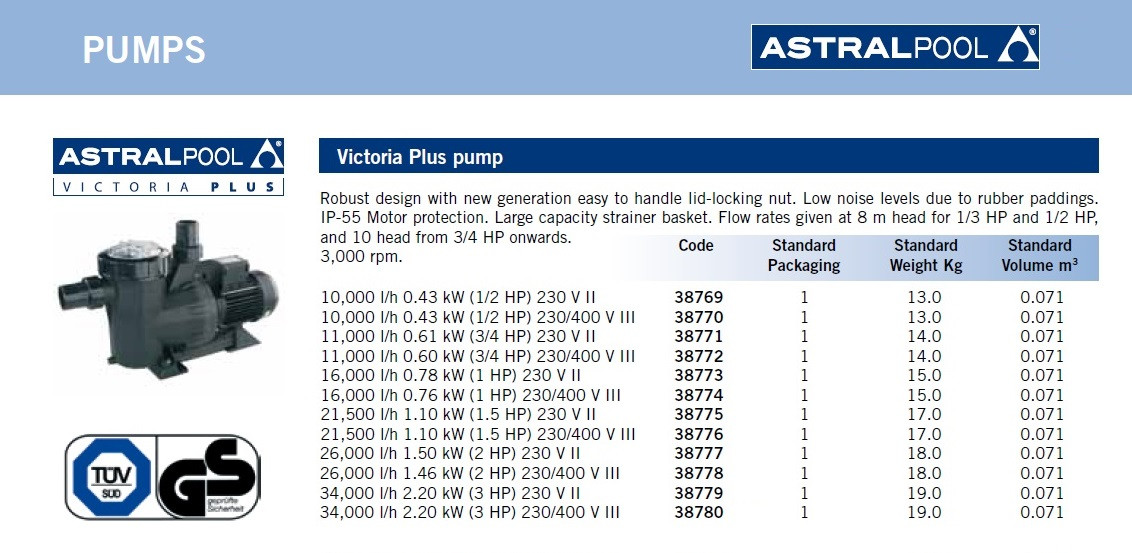Click the 18.0 weight value for code 38777
1132x553 pixels.
point(923,454)
